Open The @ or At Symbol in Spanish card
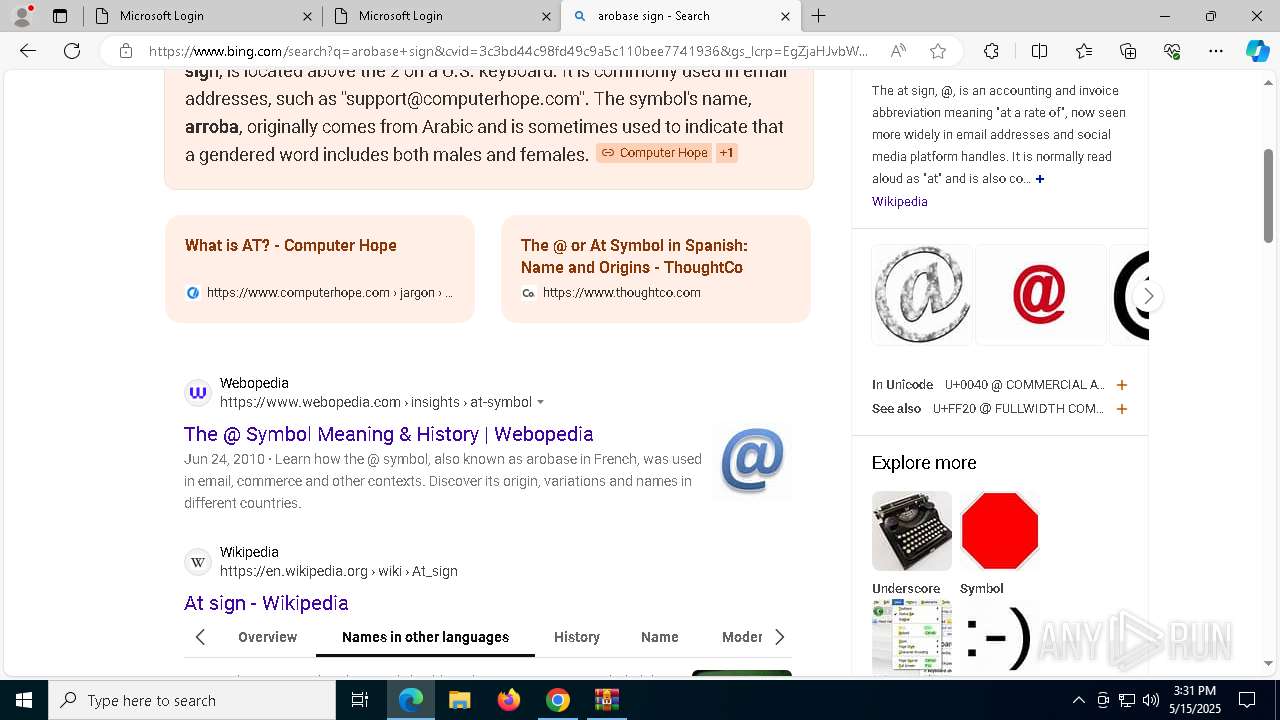Screen dimensions: 1280x720 656,268
